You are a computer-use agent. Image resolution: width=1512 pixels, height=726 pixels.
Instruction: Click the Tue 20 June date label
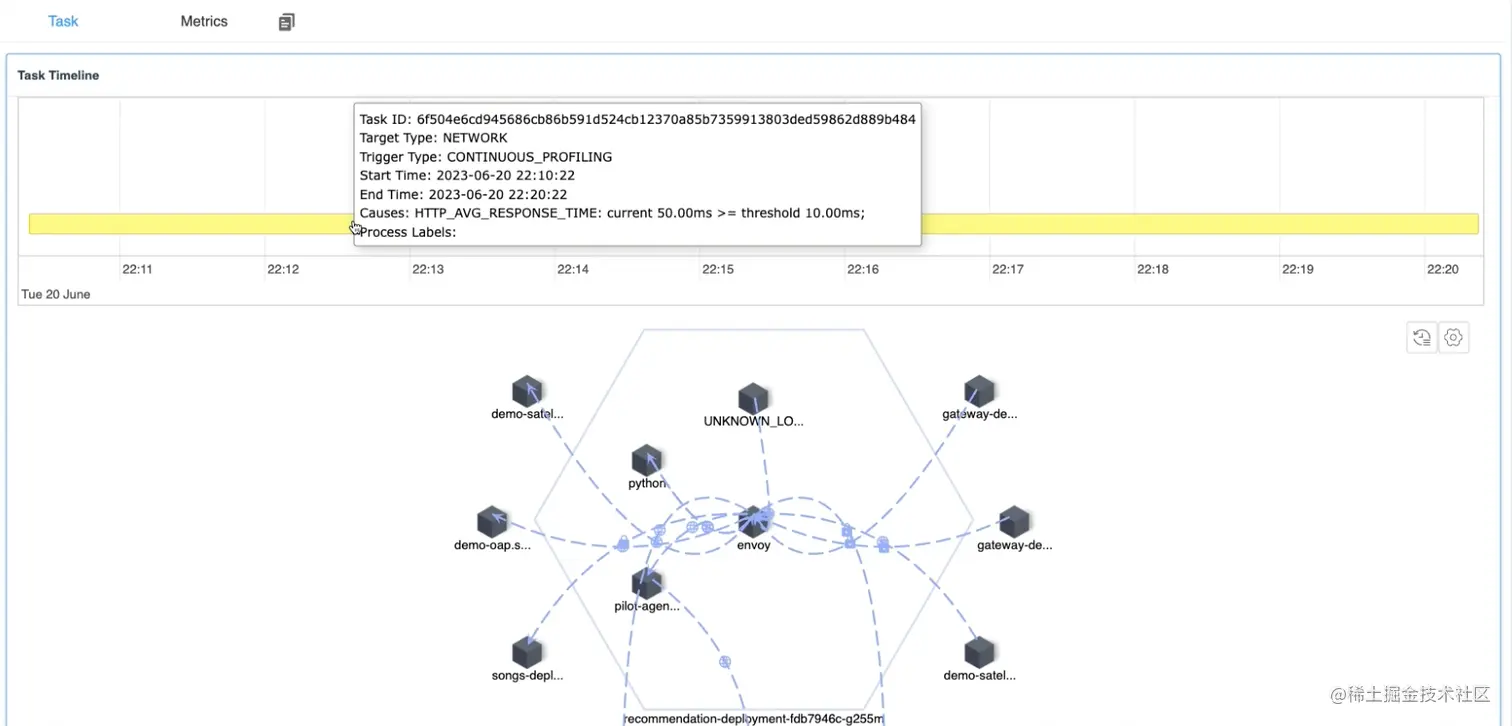click(56, 294)
